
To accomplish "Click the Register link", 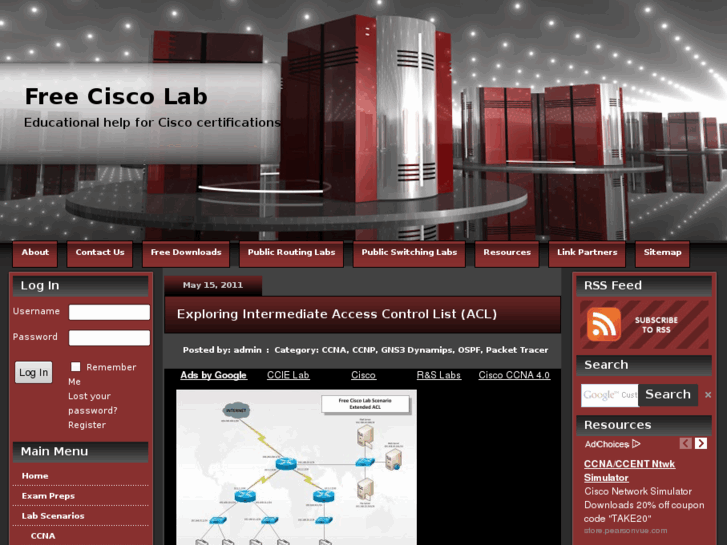I will click(x=87, y=425).
